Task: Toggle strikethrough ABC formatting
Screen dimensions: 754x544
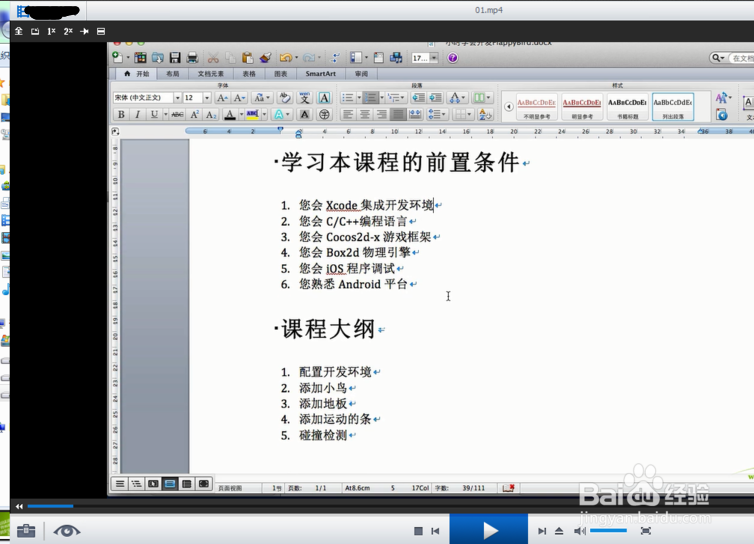Action: coord(177,114)
